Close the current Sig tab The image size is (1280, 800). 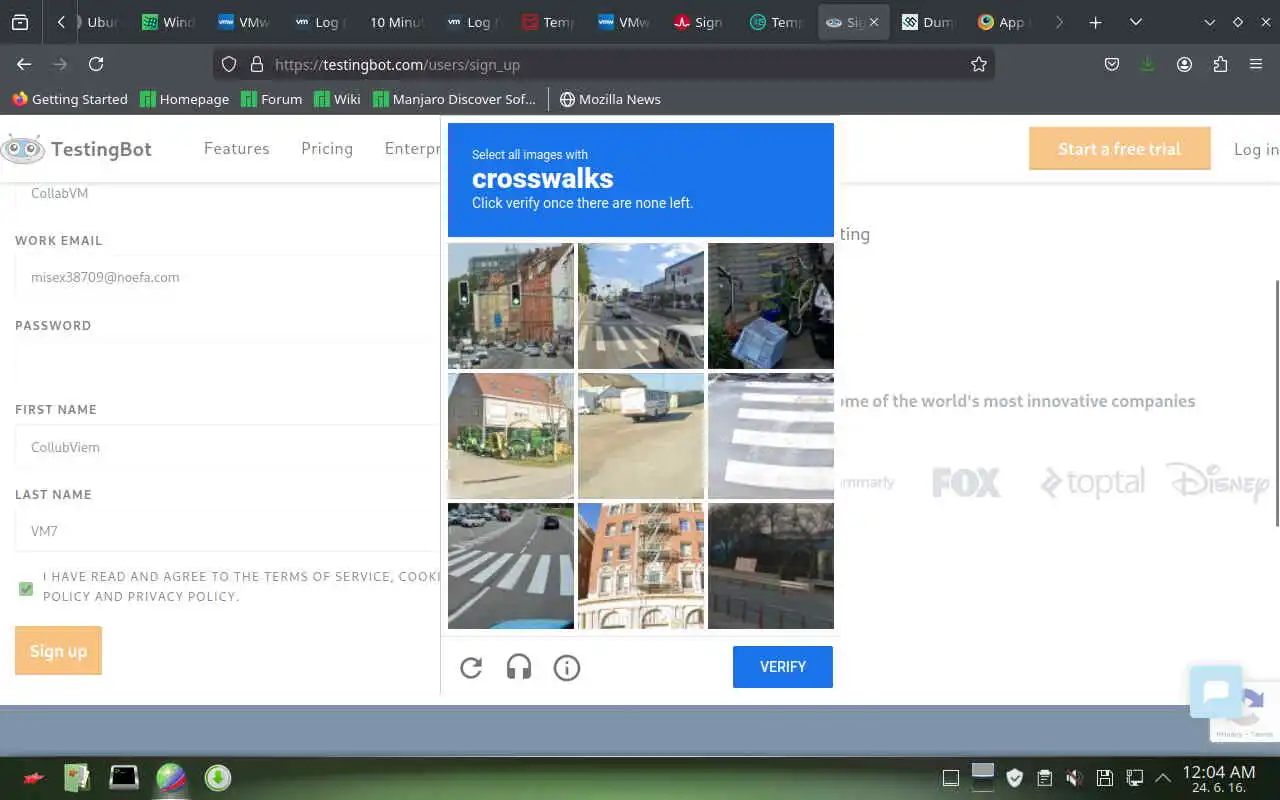click(874, 22)
